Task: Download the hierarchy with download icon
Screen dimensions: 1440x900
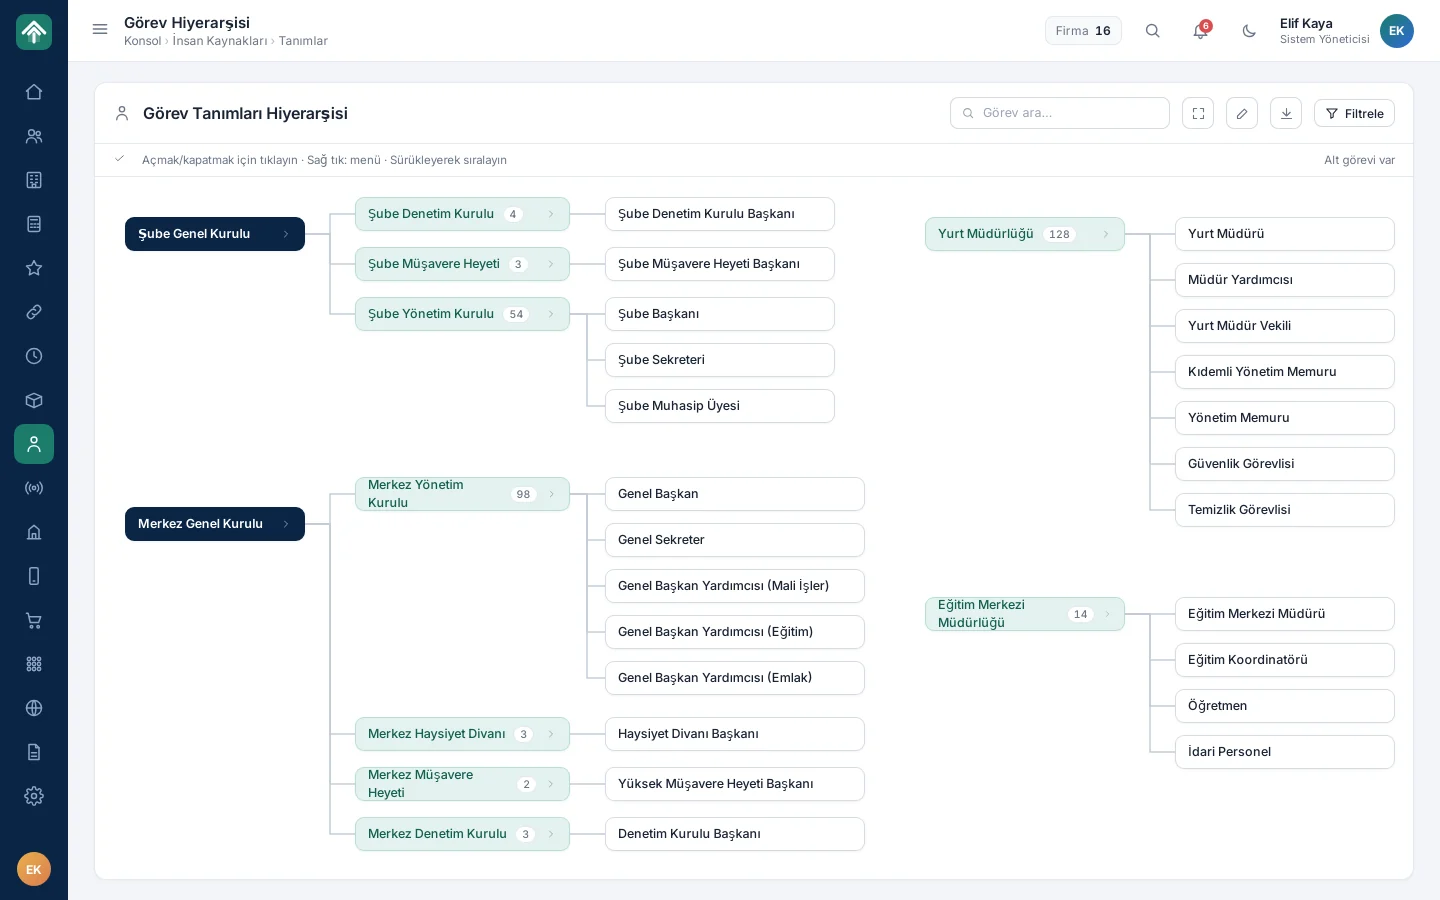Action: pyautogui.click(x=1286, y=113)
